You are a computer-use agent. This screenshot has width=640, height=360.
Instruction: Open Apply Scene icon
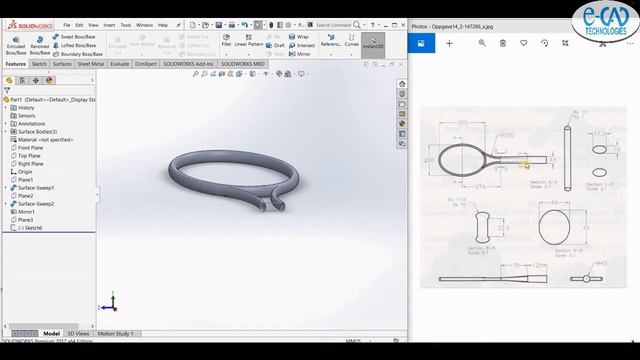point(288,74)
